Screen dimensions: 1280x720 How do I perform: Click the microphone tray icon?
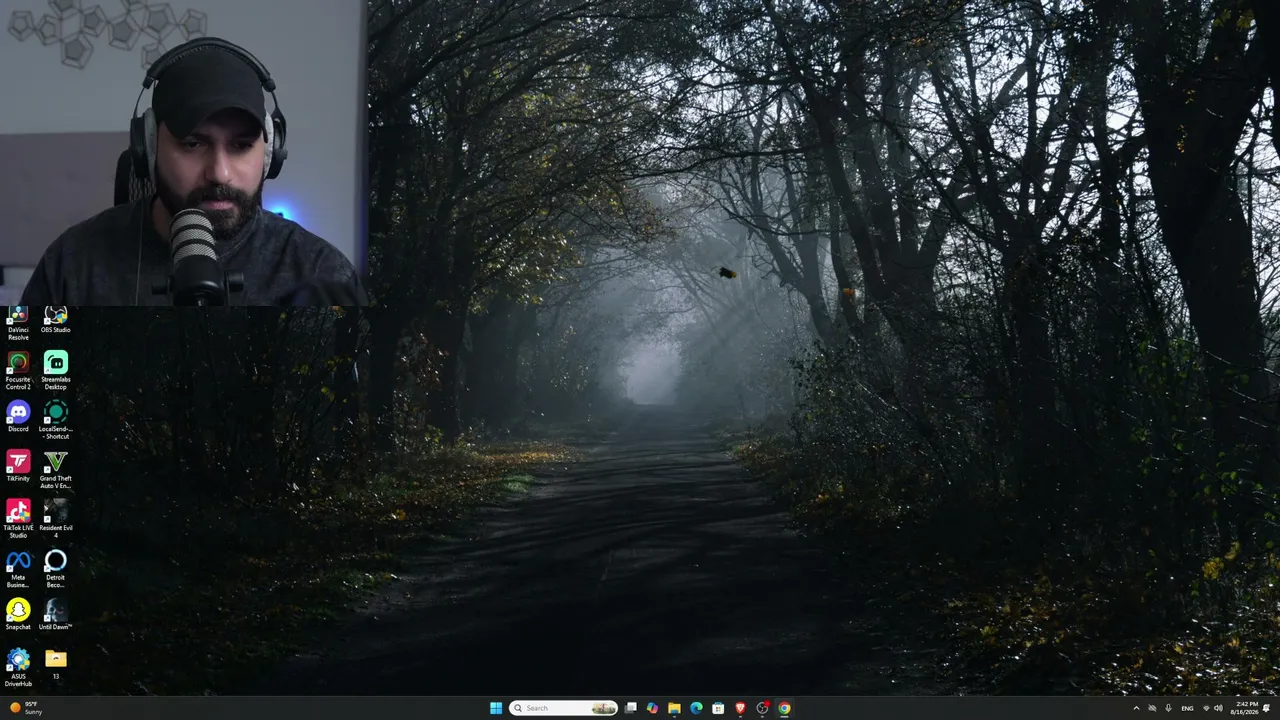[1168, 708]
